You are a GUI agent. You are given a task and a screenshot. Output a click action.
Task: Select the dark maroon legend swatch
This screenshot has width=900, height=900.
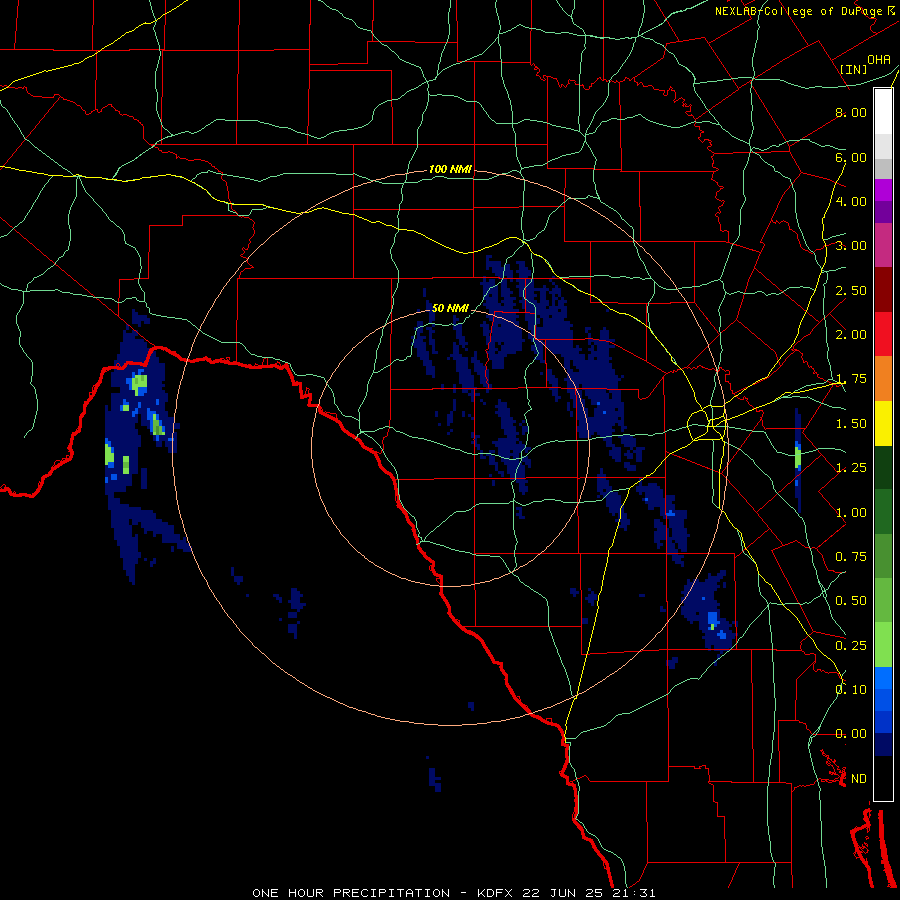pyautogui.click(x=883, y=290)
